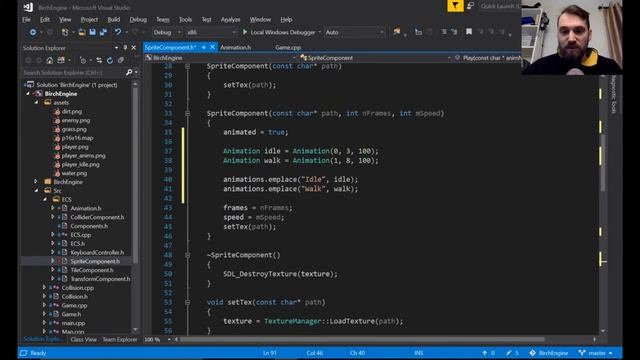Click the Save icon in the toolbar
This screenshot has height=360, width=640.
pos(93,32)
